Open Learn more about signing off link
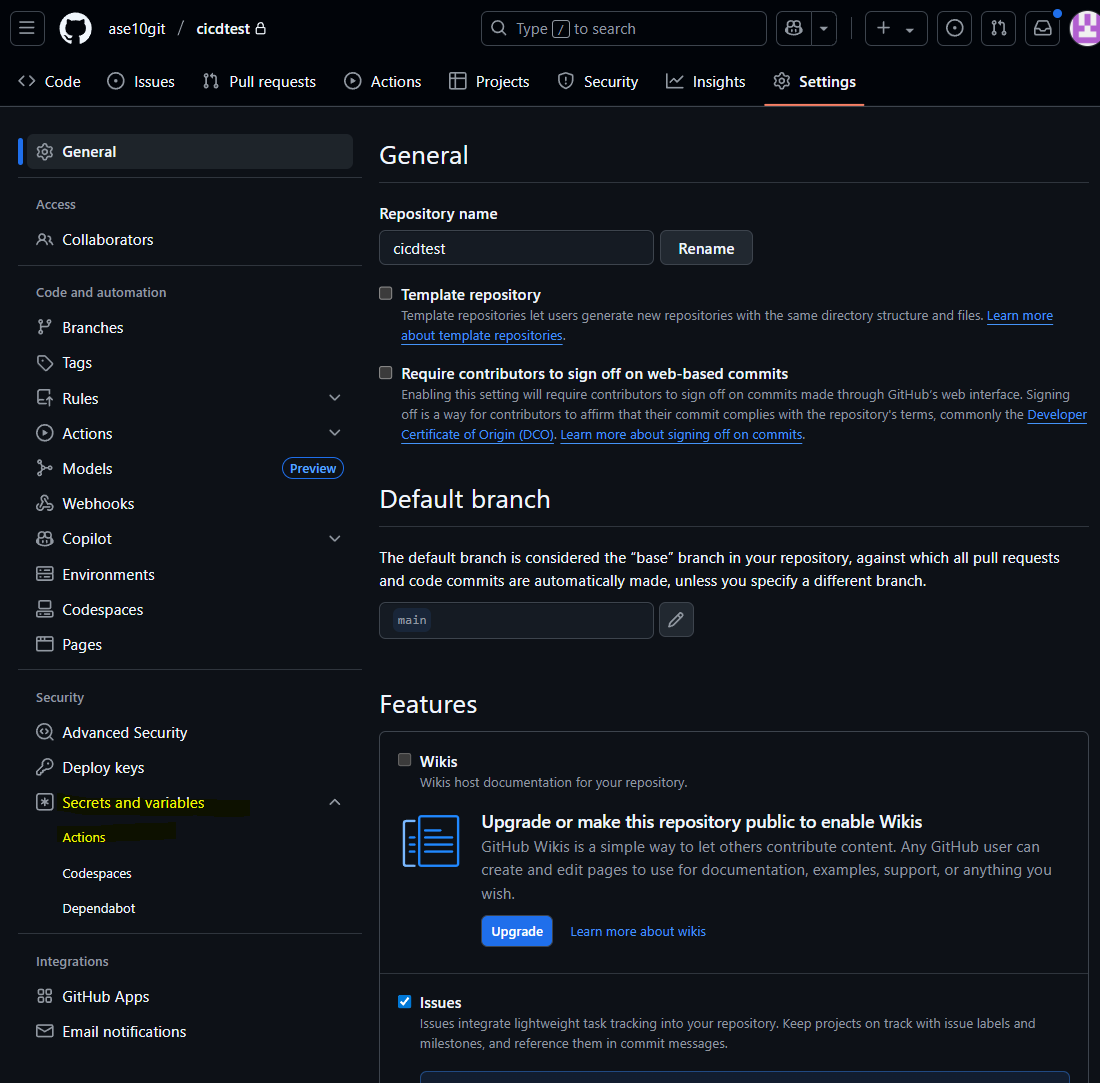This screenshot has width=1100, height=1083. [681, 434]
